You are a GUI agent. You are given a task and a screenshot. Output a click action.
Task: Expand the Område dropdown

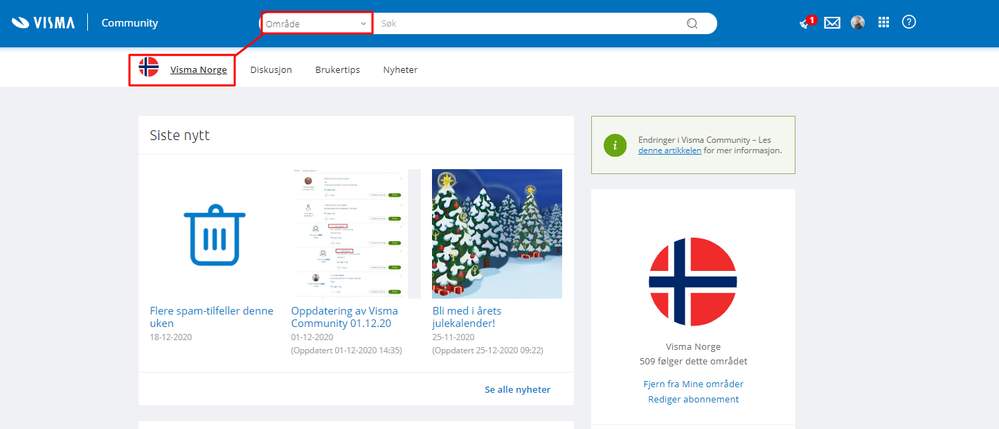[x=316, y=24]
